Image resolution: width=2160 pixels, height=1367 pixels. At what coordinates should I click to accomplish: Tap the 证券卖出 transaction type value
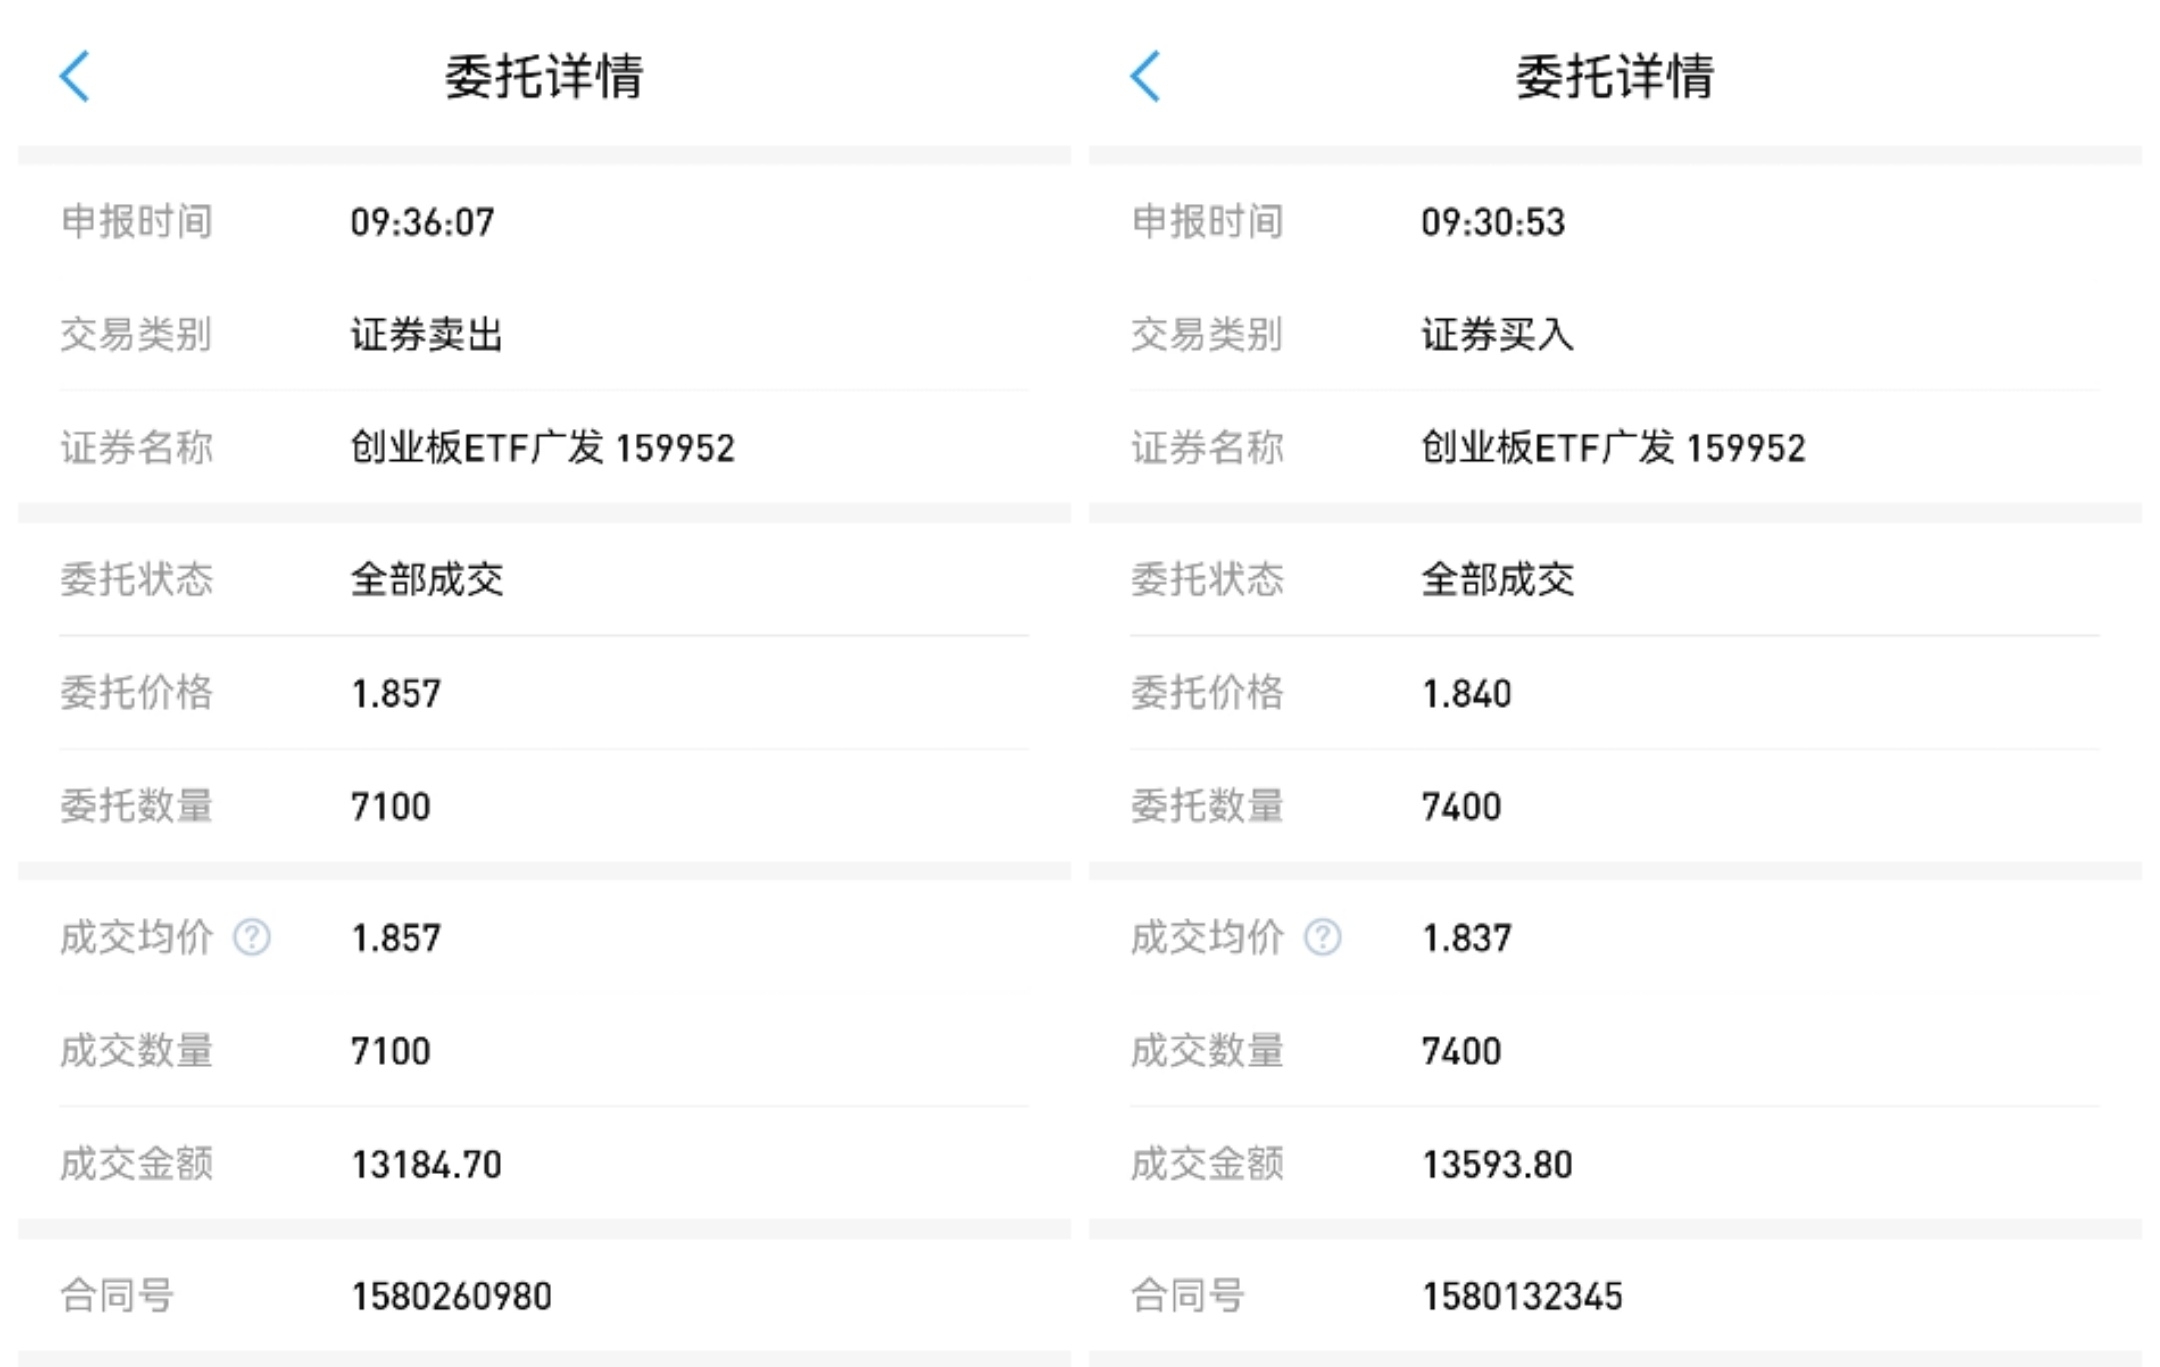pos(426,335)
